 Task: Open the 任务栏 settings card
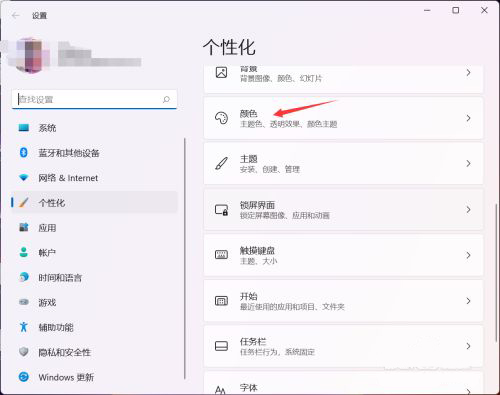coord(343,346)
